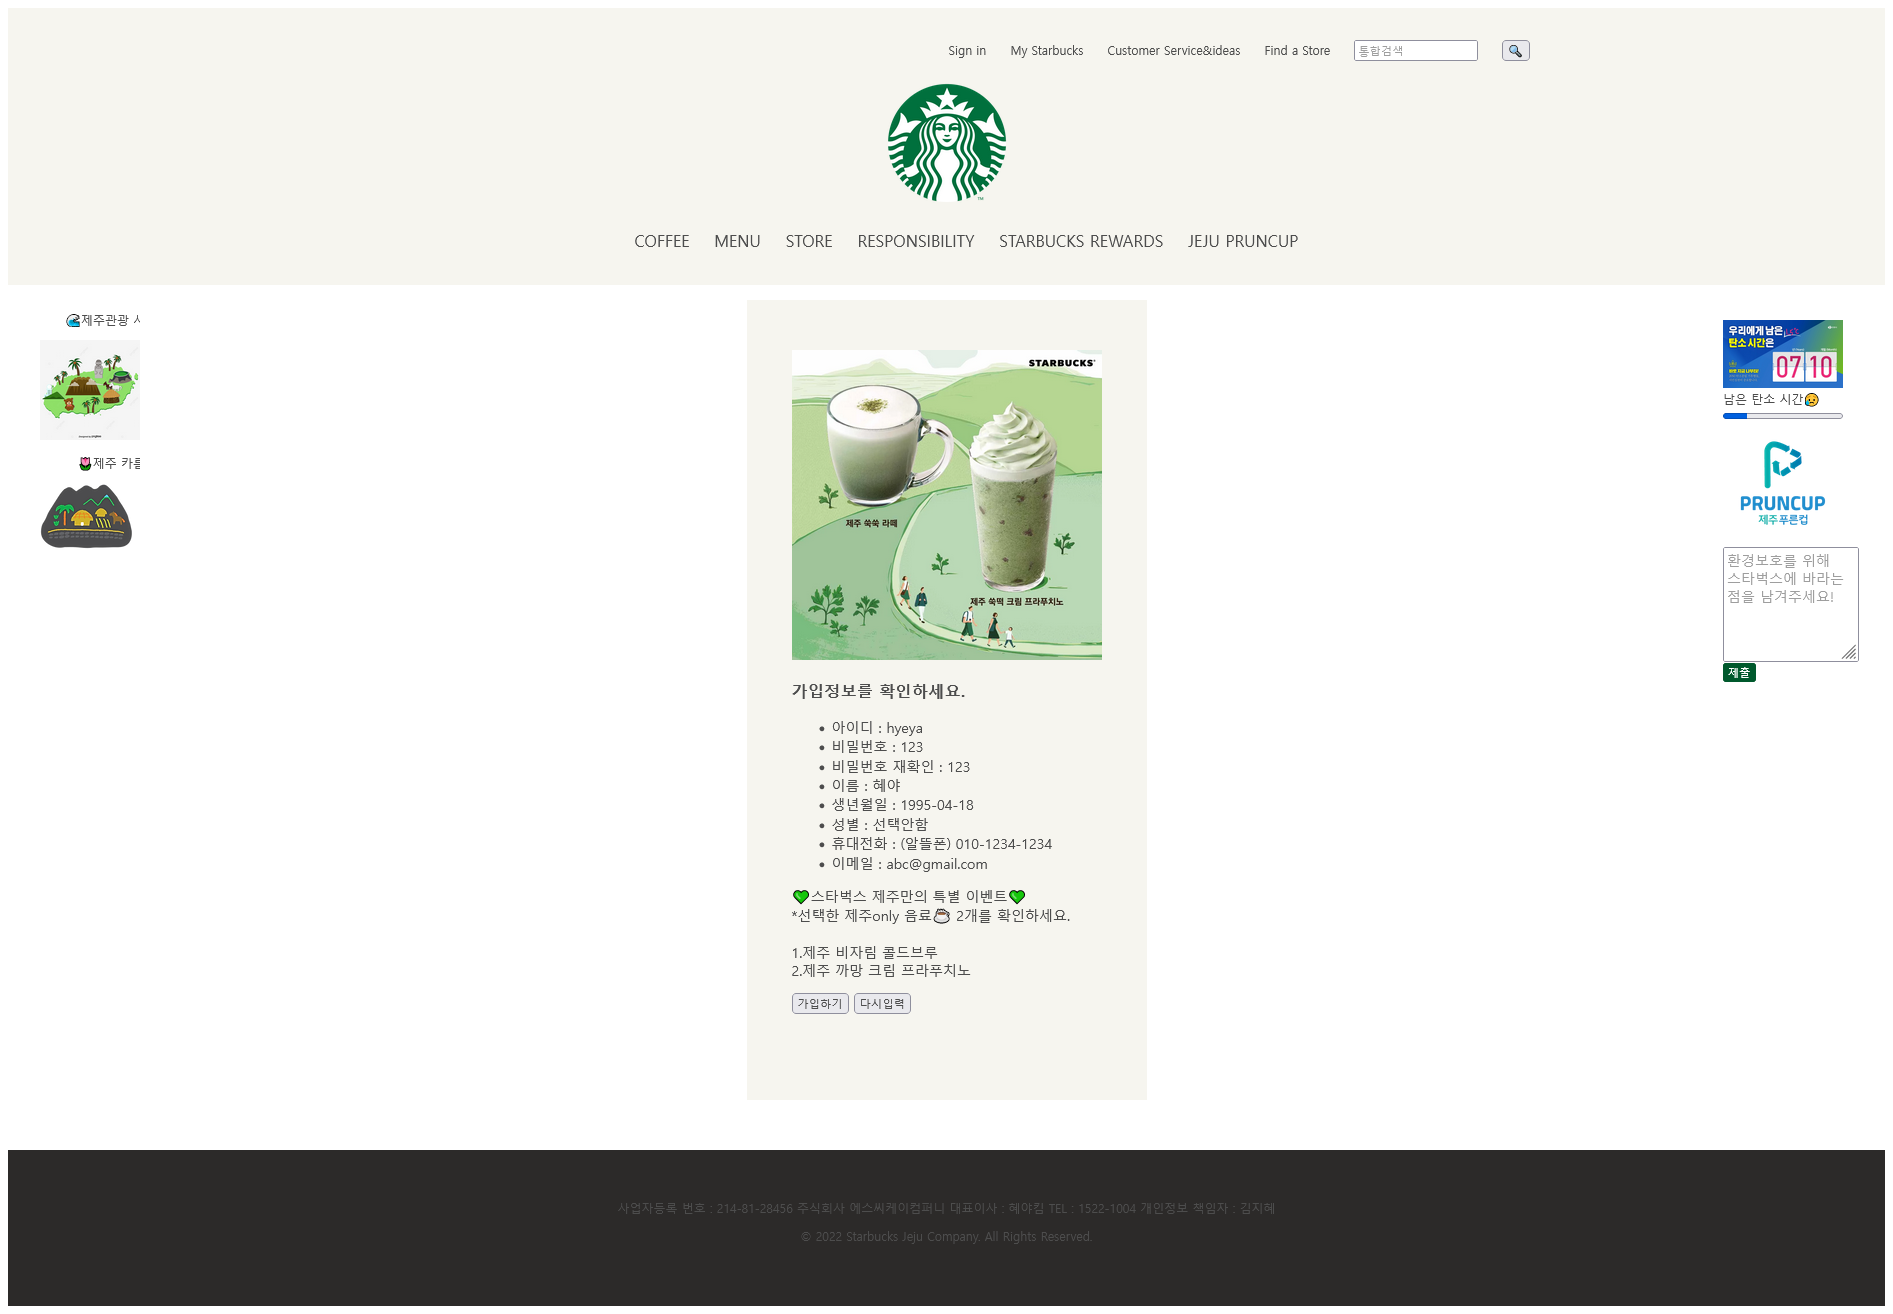Open JEJU PRUNCUP navigation item
Screen dimensions: 1893x1314
(x=1243, y=241)
